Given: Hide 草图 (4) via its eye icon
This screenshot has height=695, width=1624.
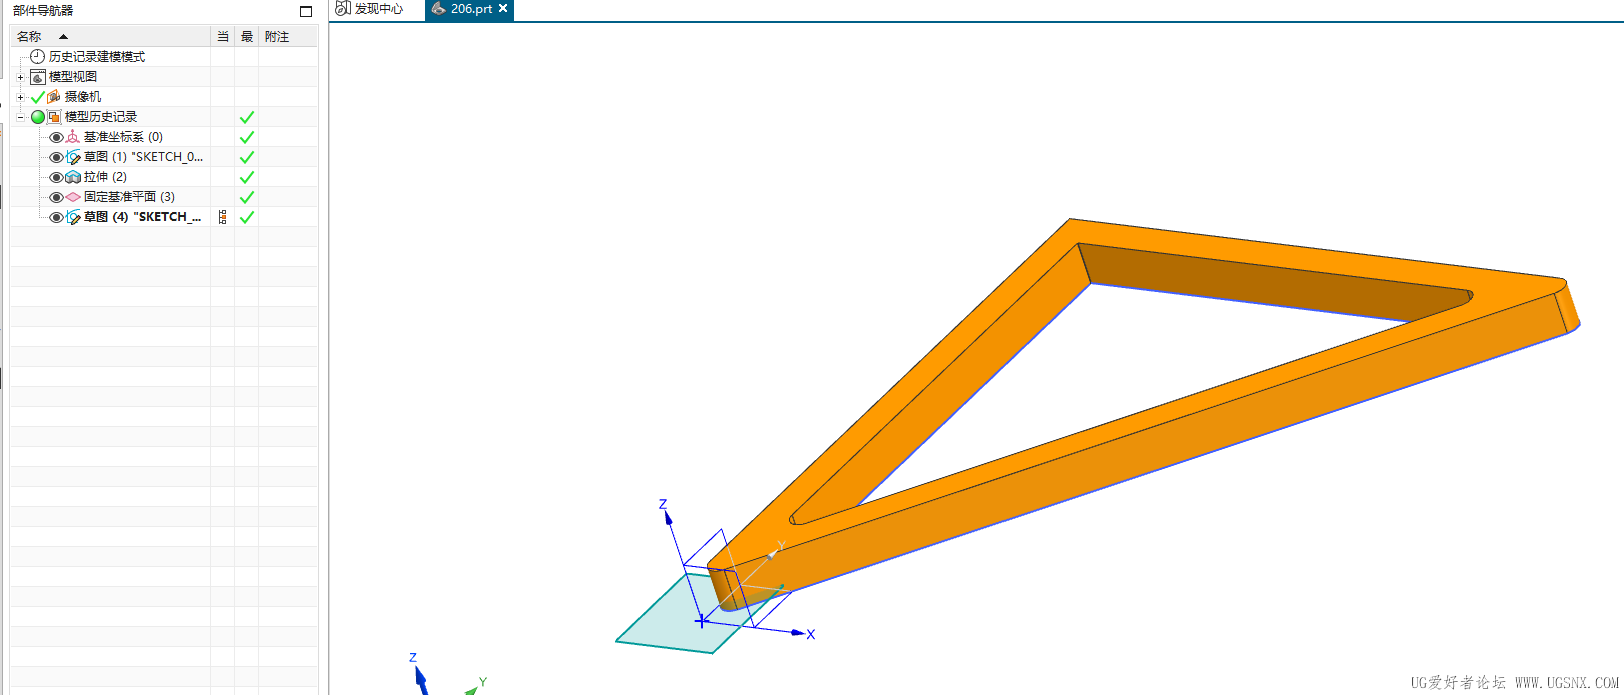Looking at the screenshot, I should point(56,217).
